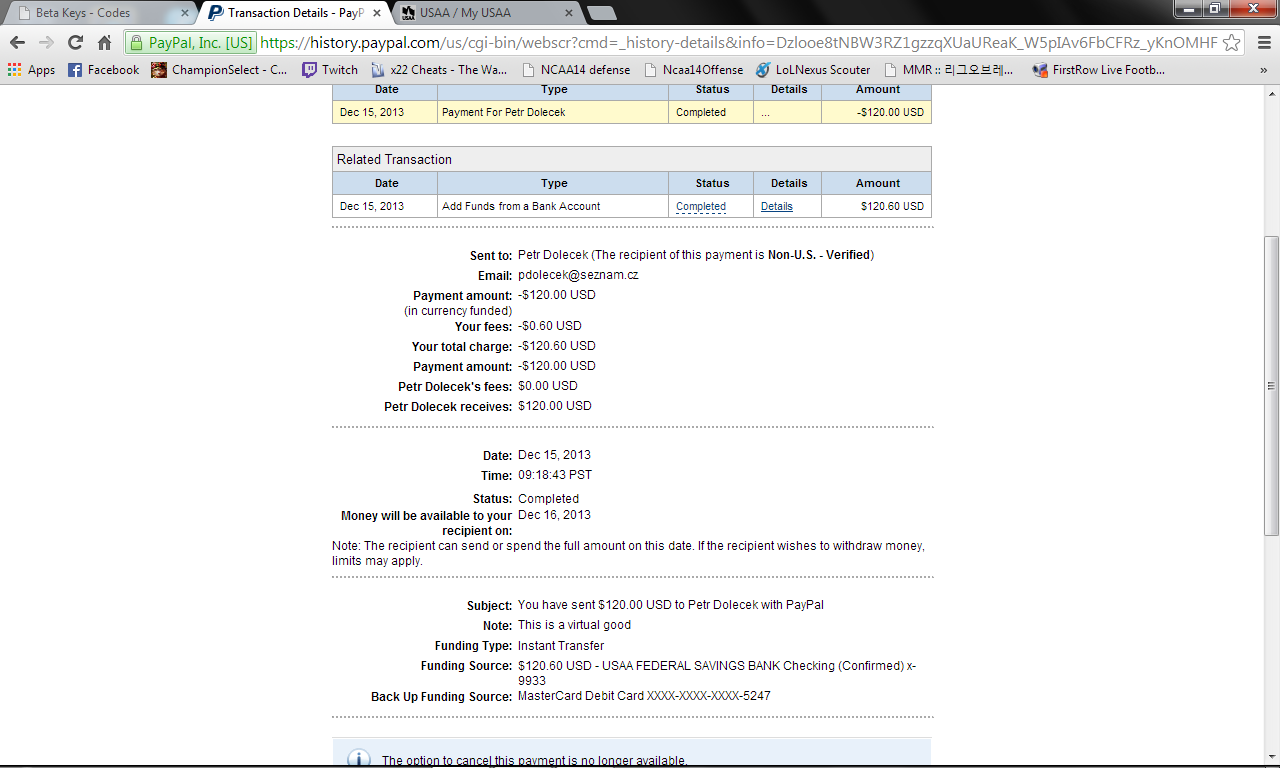
Task: Open a new browser tab
Action: click(x=601, y=13)
